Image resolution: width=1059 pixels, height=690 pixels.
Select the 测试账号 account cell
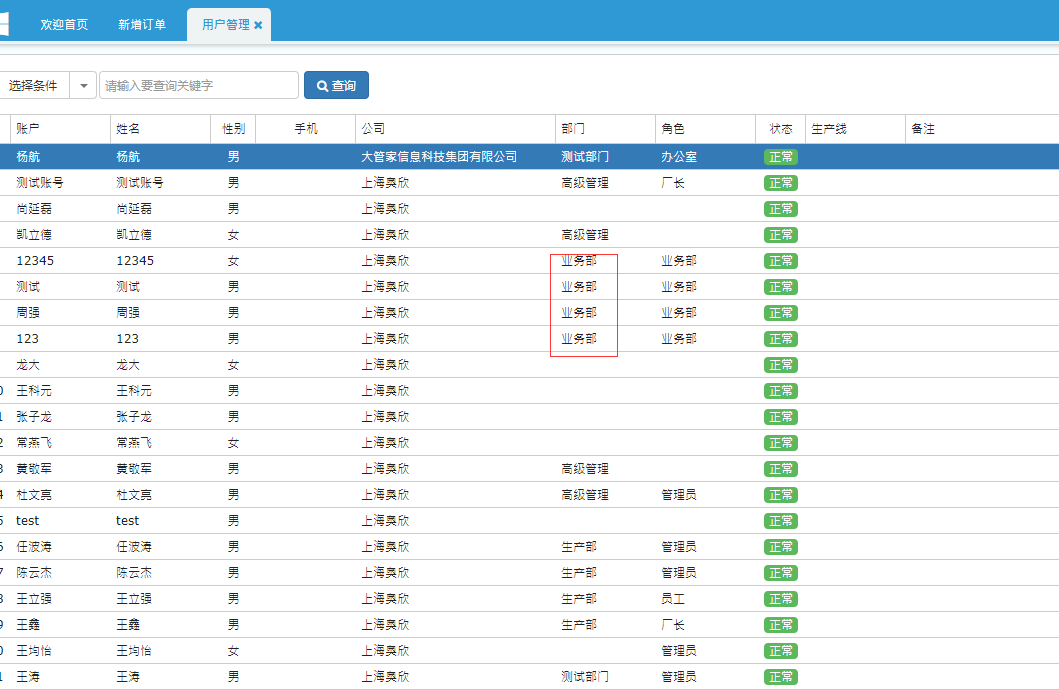point(40,183)
